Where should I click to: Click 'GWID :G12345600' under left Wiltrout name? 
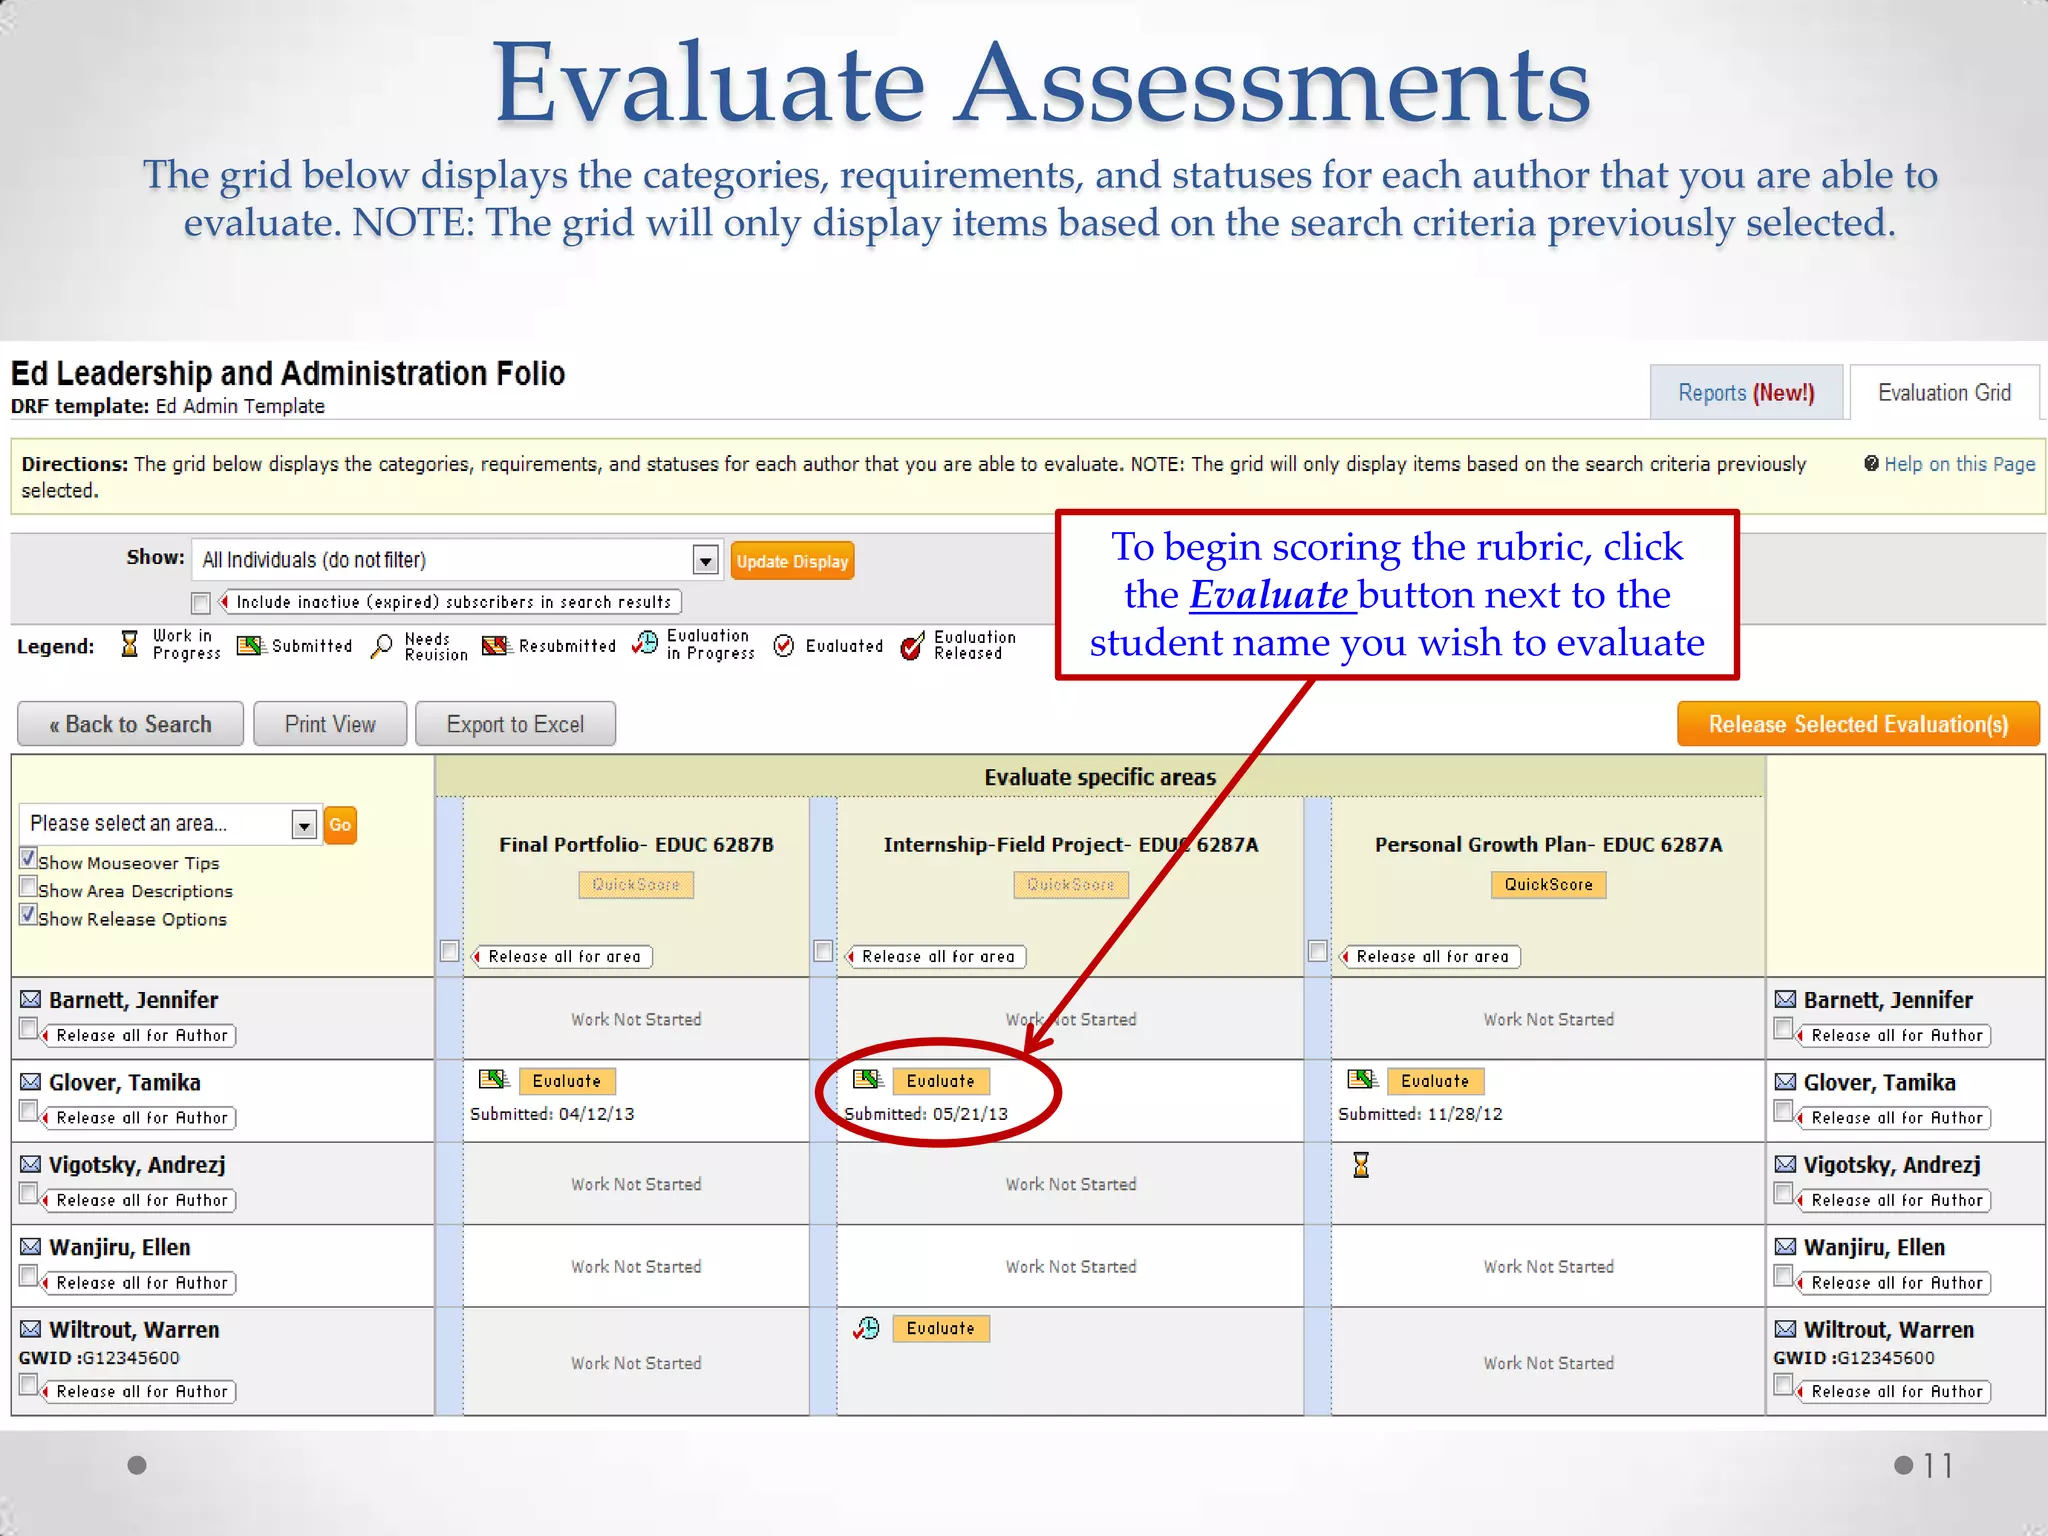pyautogui.click(x=99, y=1358)
